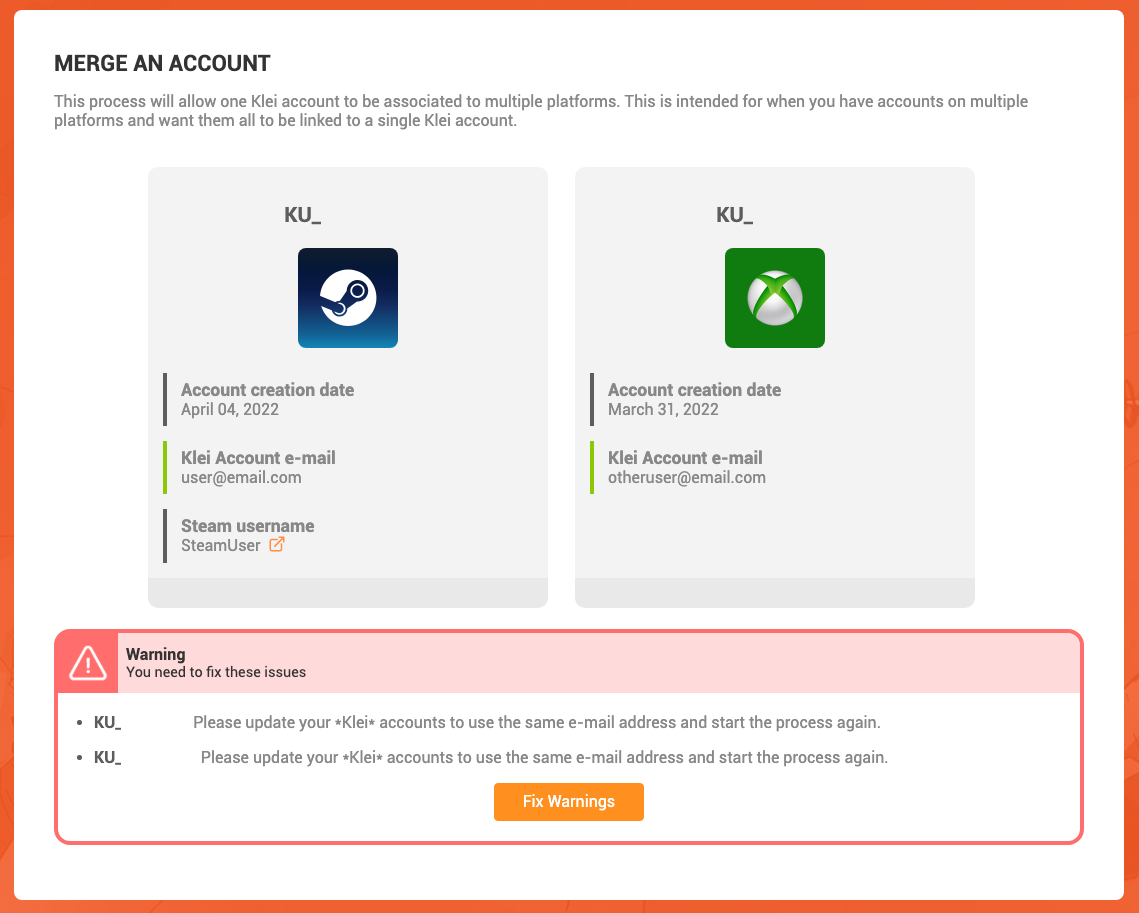
Task: Click the Steam platform logo icon
Action: (x=348, y=298)
